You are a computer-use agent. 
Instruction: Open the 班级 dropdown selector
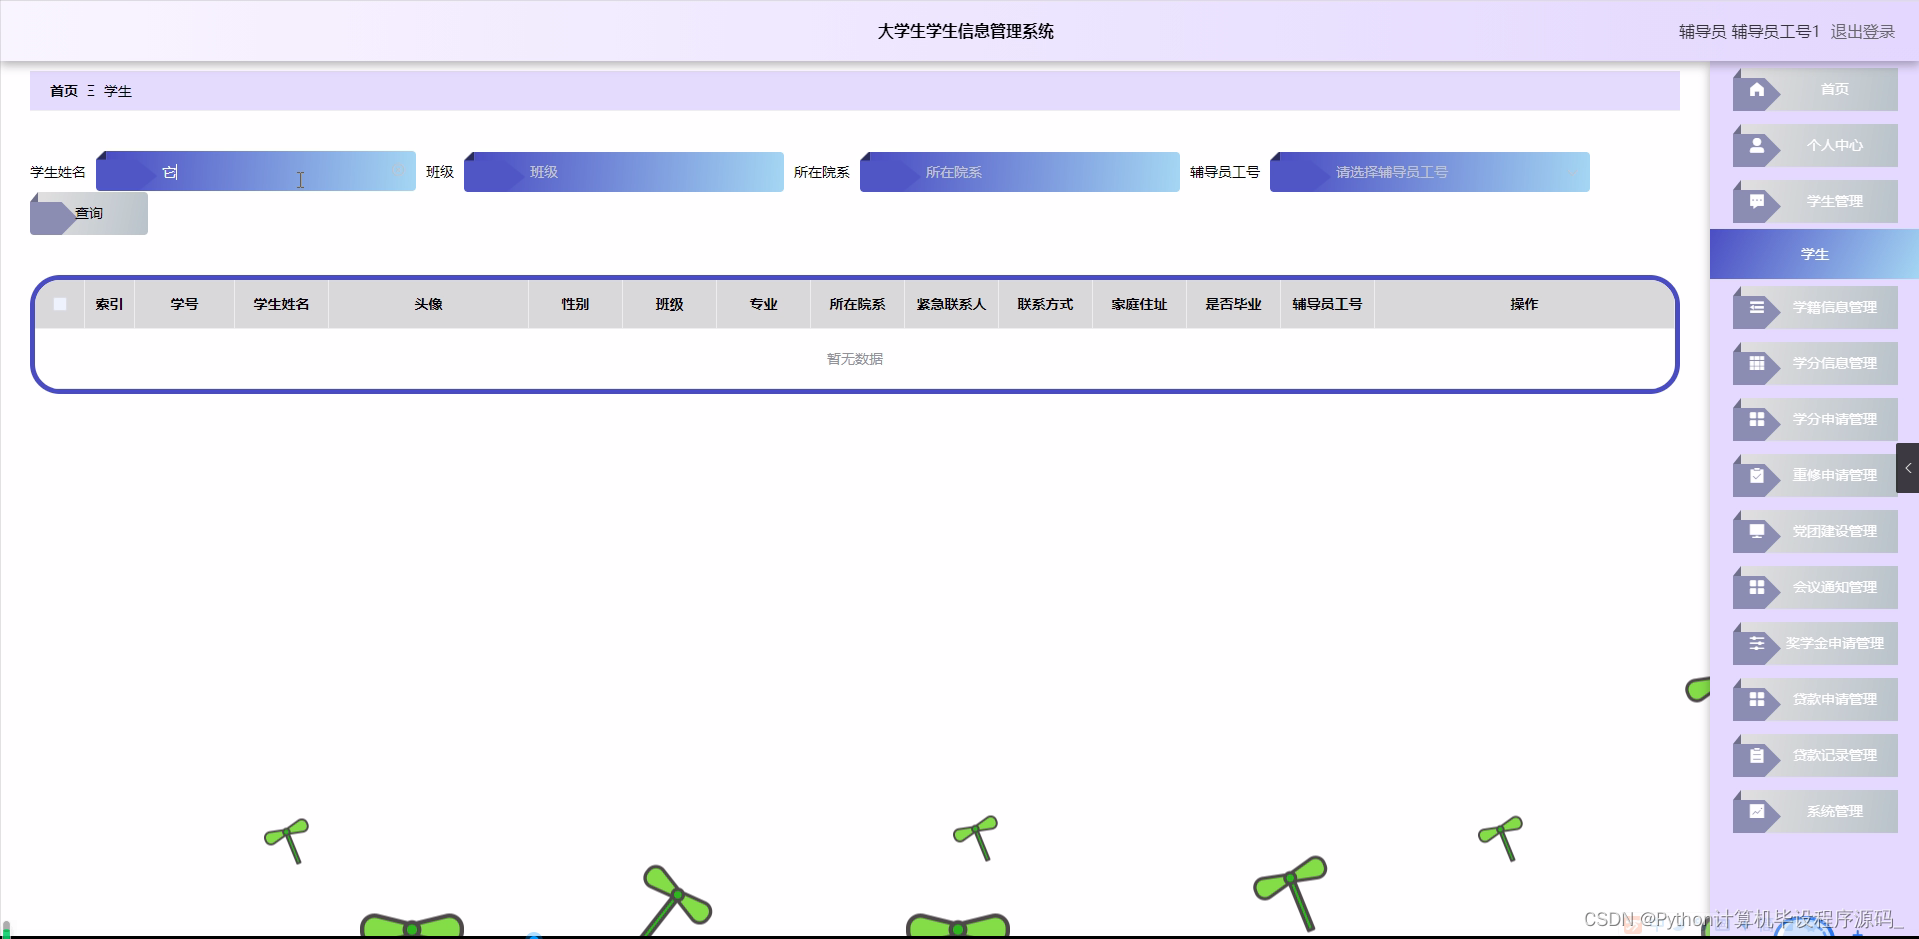622,171
